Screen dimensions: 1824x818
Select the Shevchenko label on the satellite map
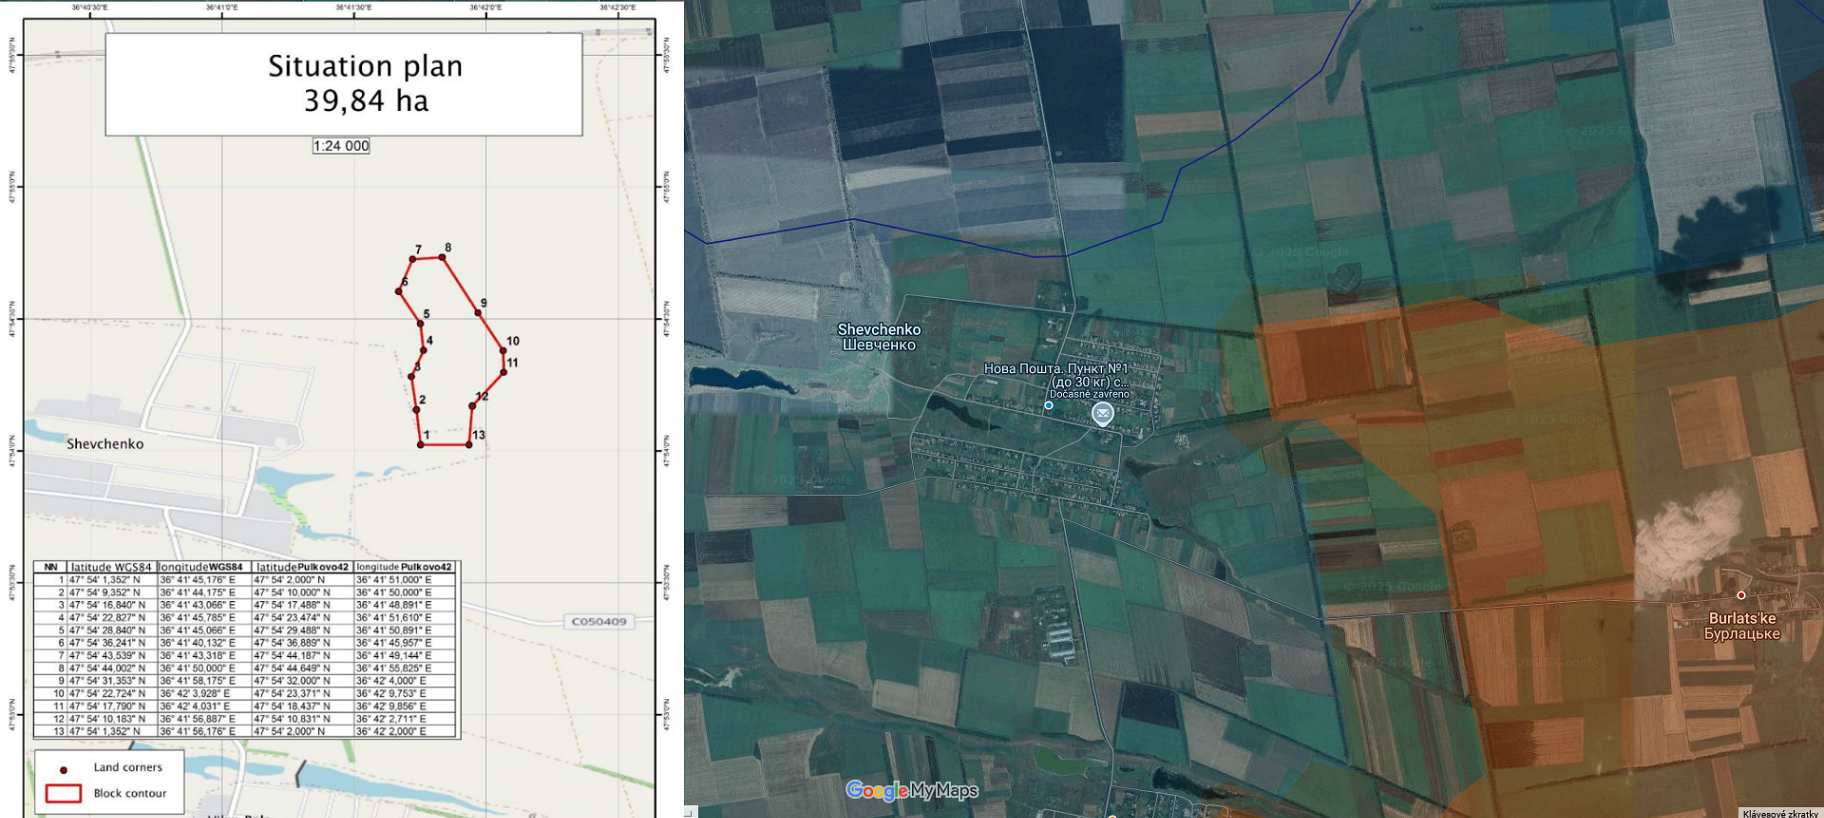(879, 337)
